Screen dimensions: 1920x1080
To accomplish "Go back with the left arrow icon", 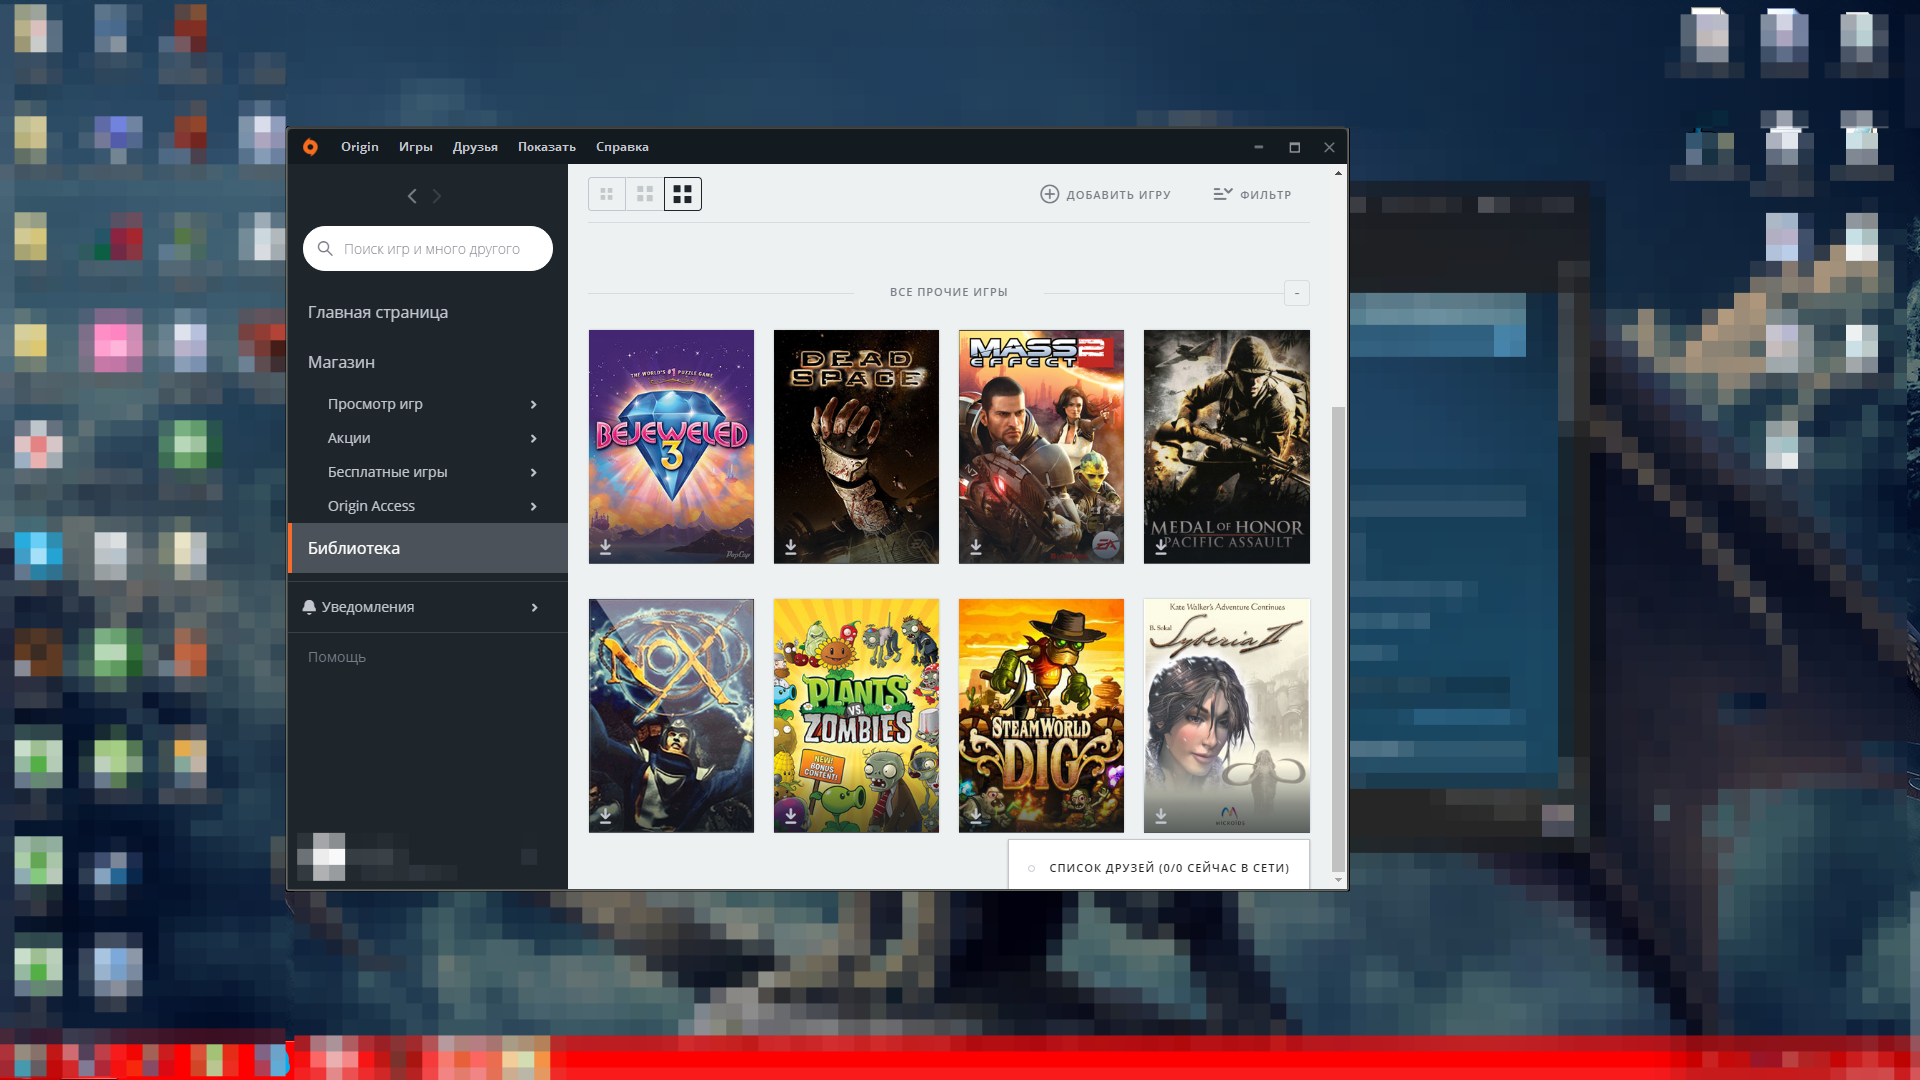I will [412, 196].
